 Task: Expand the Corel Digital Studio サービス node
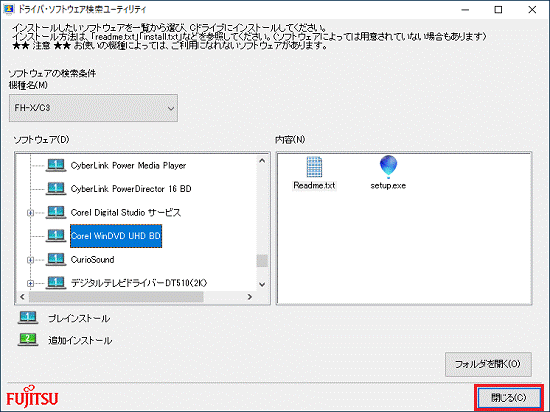pos(31,212)
